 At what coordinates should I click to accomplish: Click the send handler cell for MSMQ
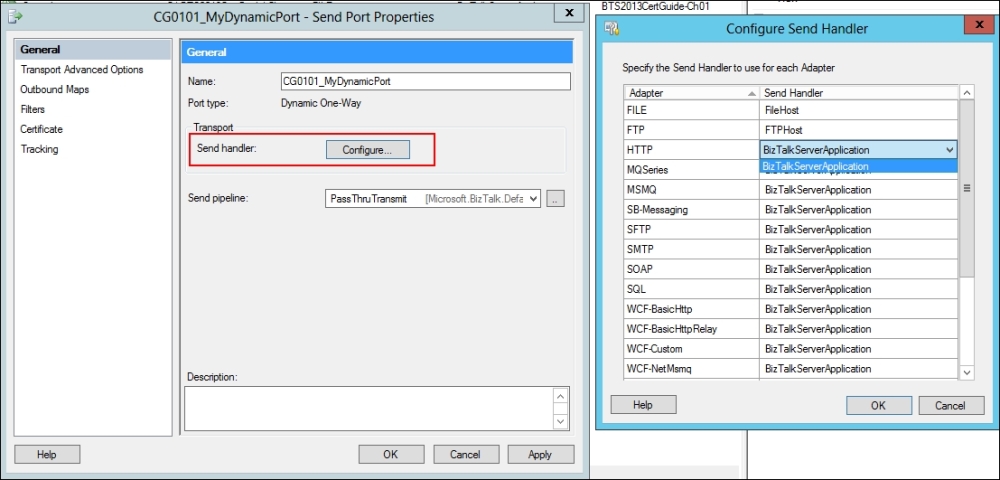pos(858,190)
